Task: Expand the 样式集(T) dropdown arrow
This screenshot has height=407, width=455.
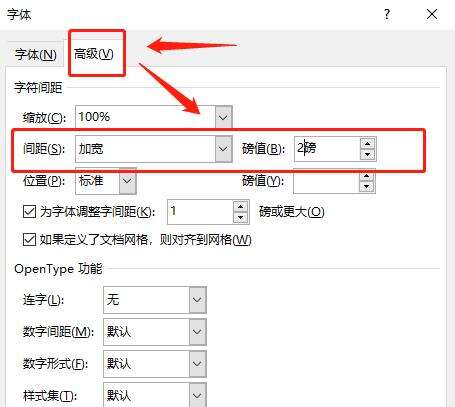Action: [x=197, y=396]
